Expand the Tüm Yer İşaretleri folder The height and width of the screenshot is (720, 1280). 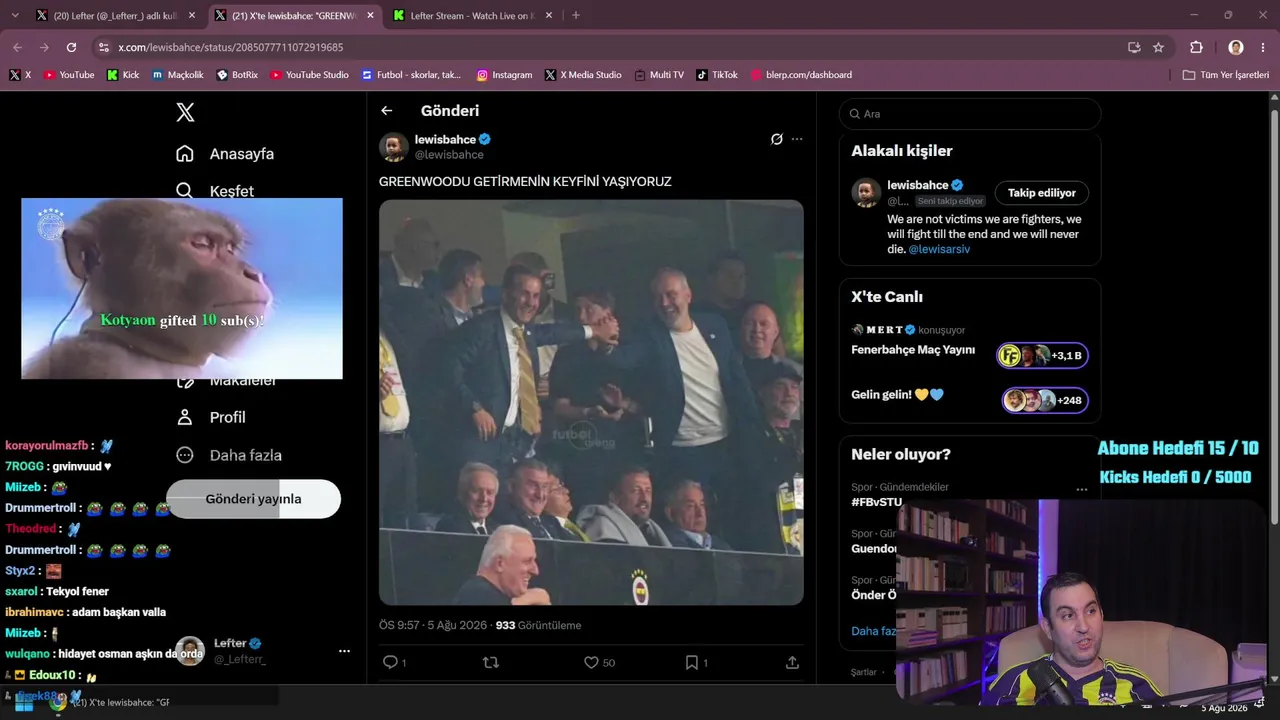point(1225,75)
